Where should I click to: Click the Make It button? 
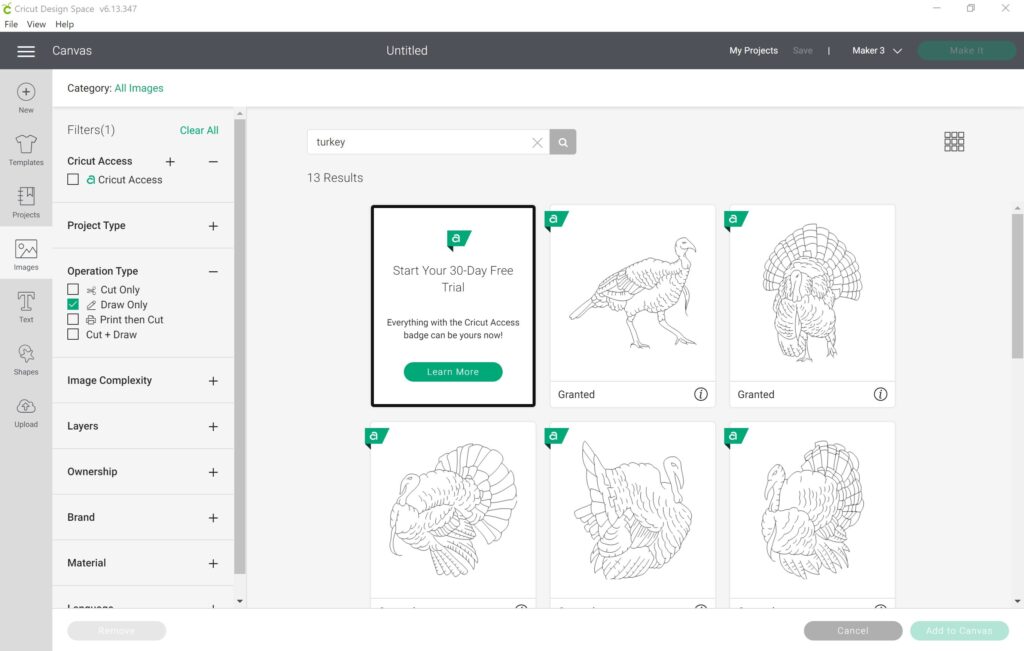tap(967, 51)
